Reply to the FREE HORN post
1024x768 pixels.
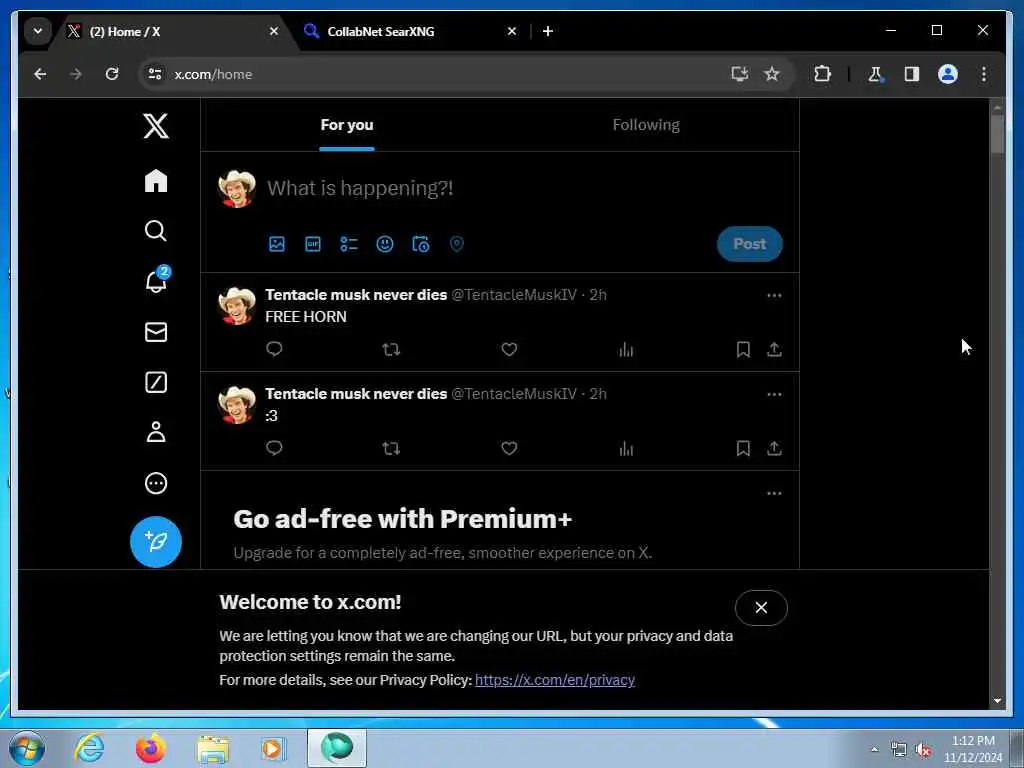click(x=274, y=349)
